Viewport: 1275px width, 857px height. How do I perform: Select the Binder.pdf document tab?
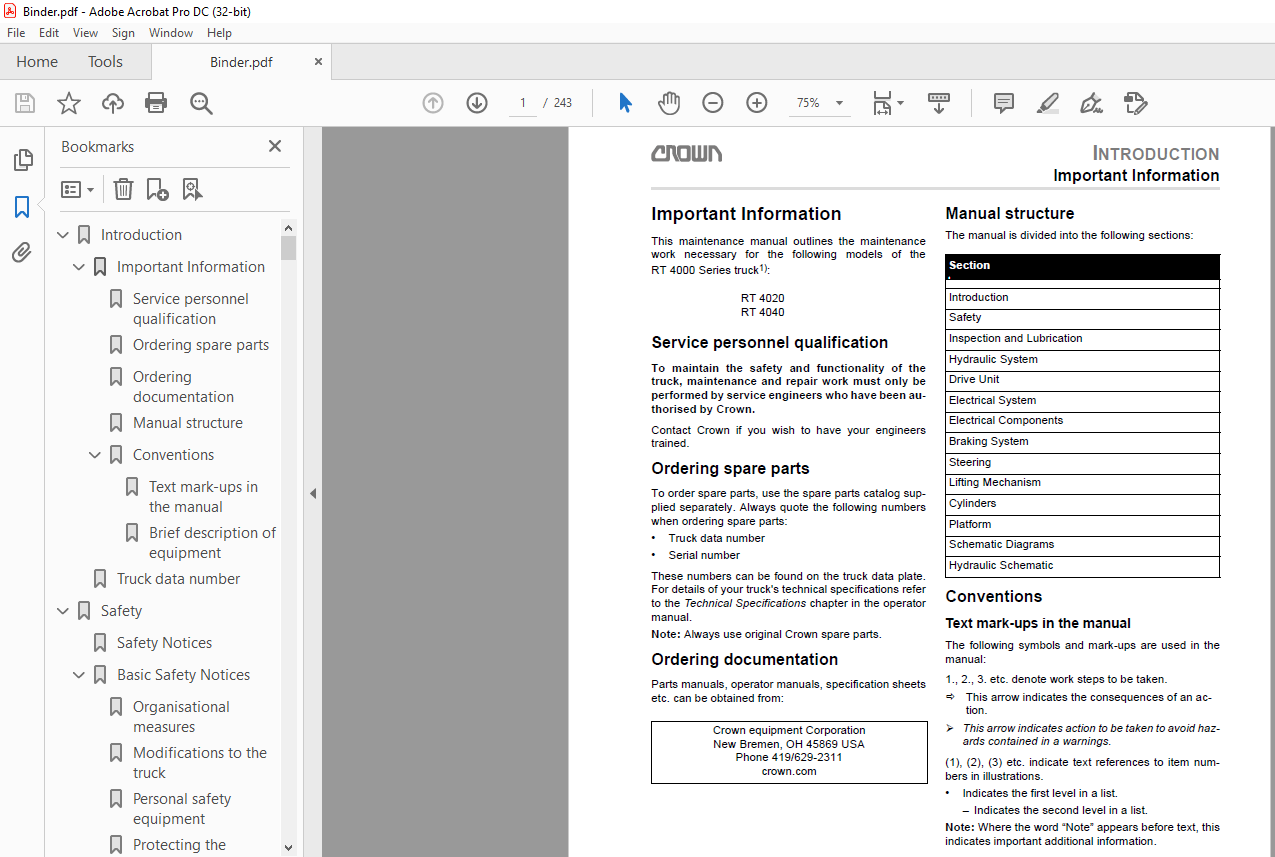pos(241,62)
